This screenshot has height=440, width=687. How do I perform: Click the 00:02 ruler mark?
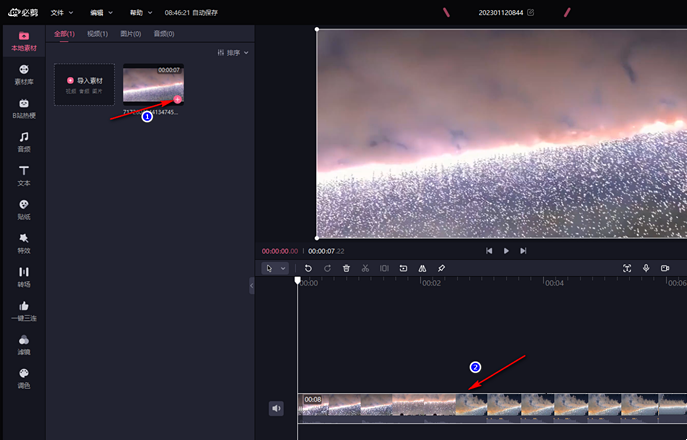tap(431, 283)
